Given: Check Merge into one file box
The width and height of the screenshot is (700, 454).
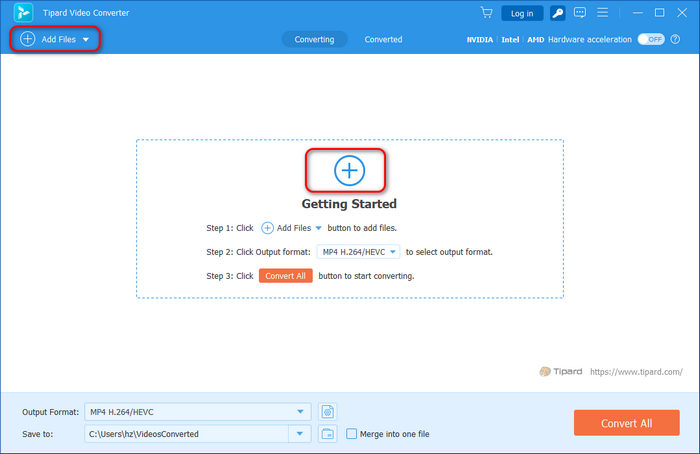Looking at the screenshot, I should 351,434.
